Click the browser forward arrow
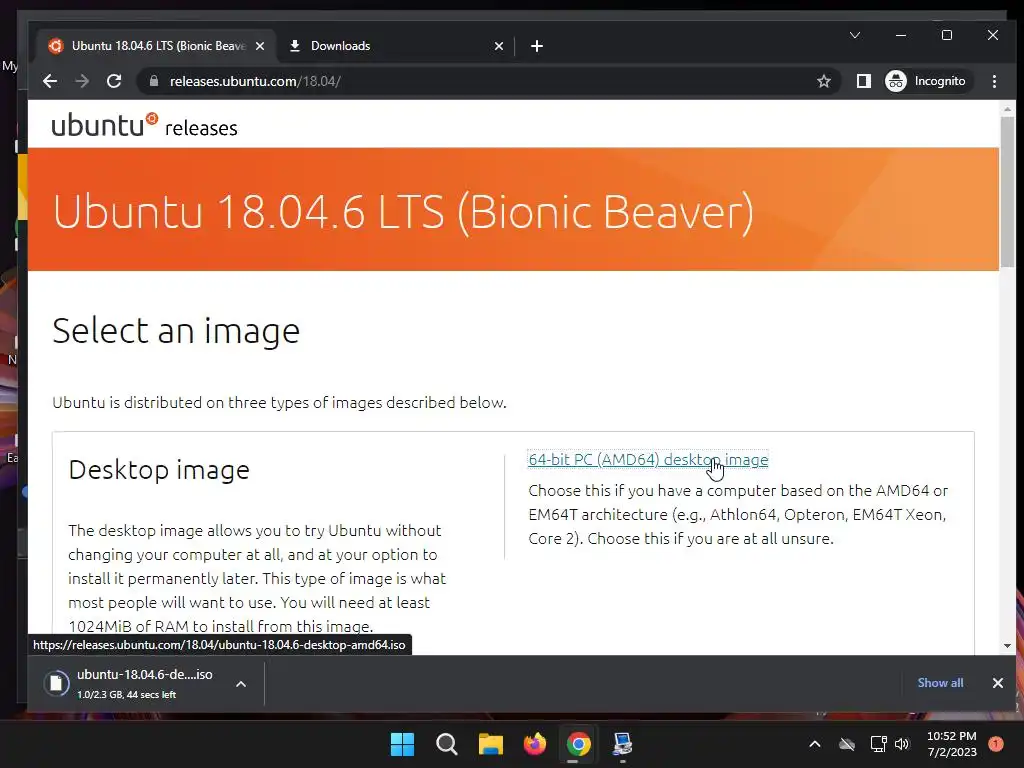This screenshot has width=1024, height=768. pyautogui.click(x=82, y=81)
